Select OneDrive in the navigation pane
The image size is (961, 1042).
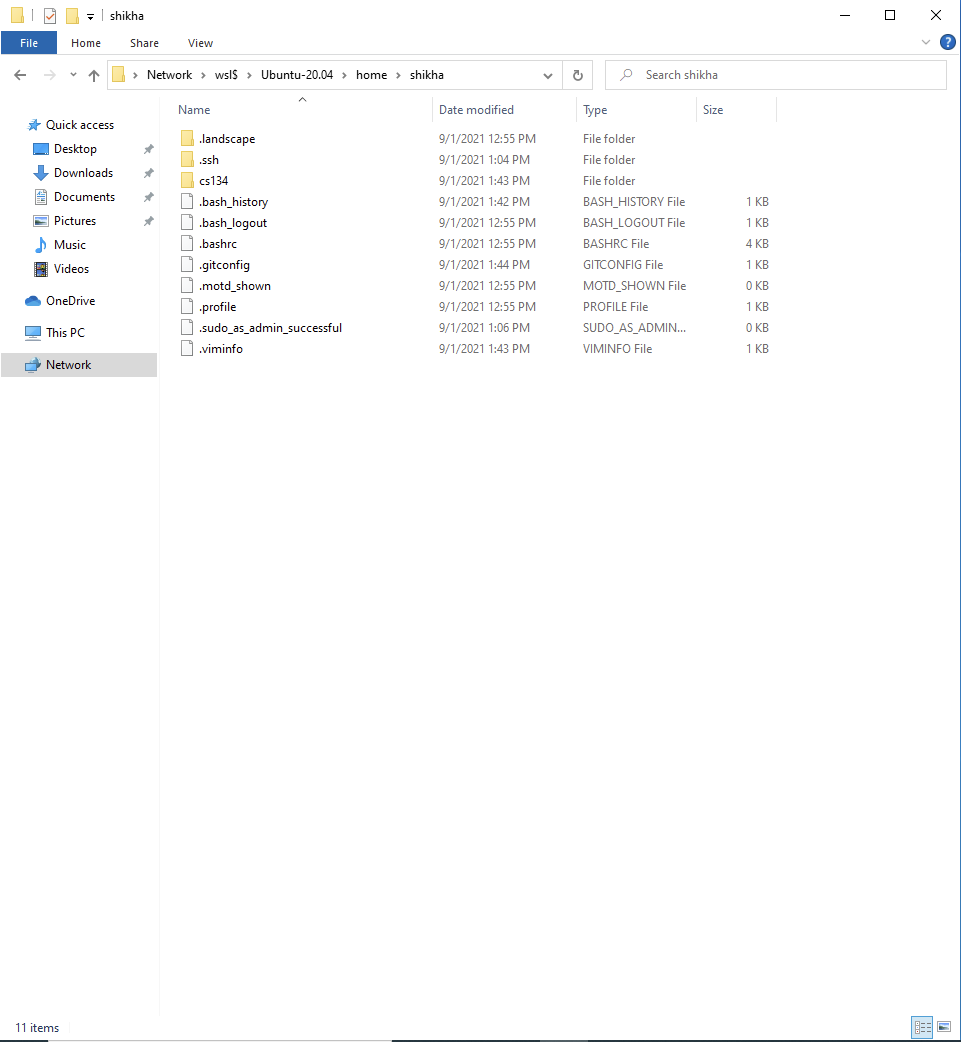(x=70, y=300)
